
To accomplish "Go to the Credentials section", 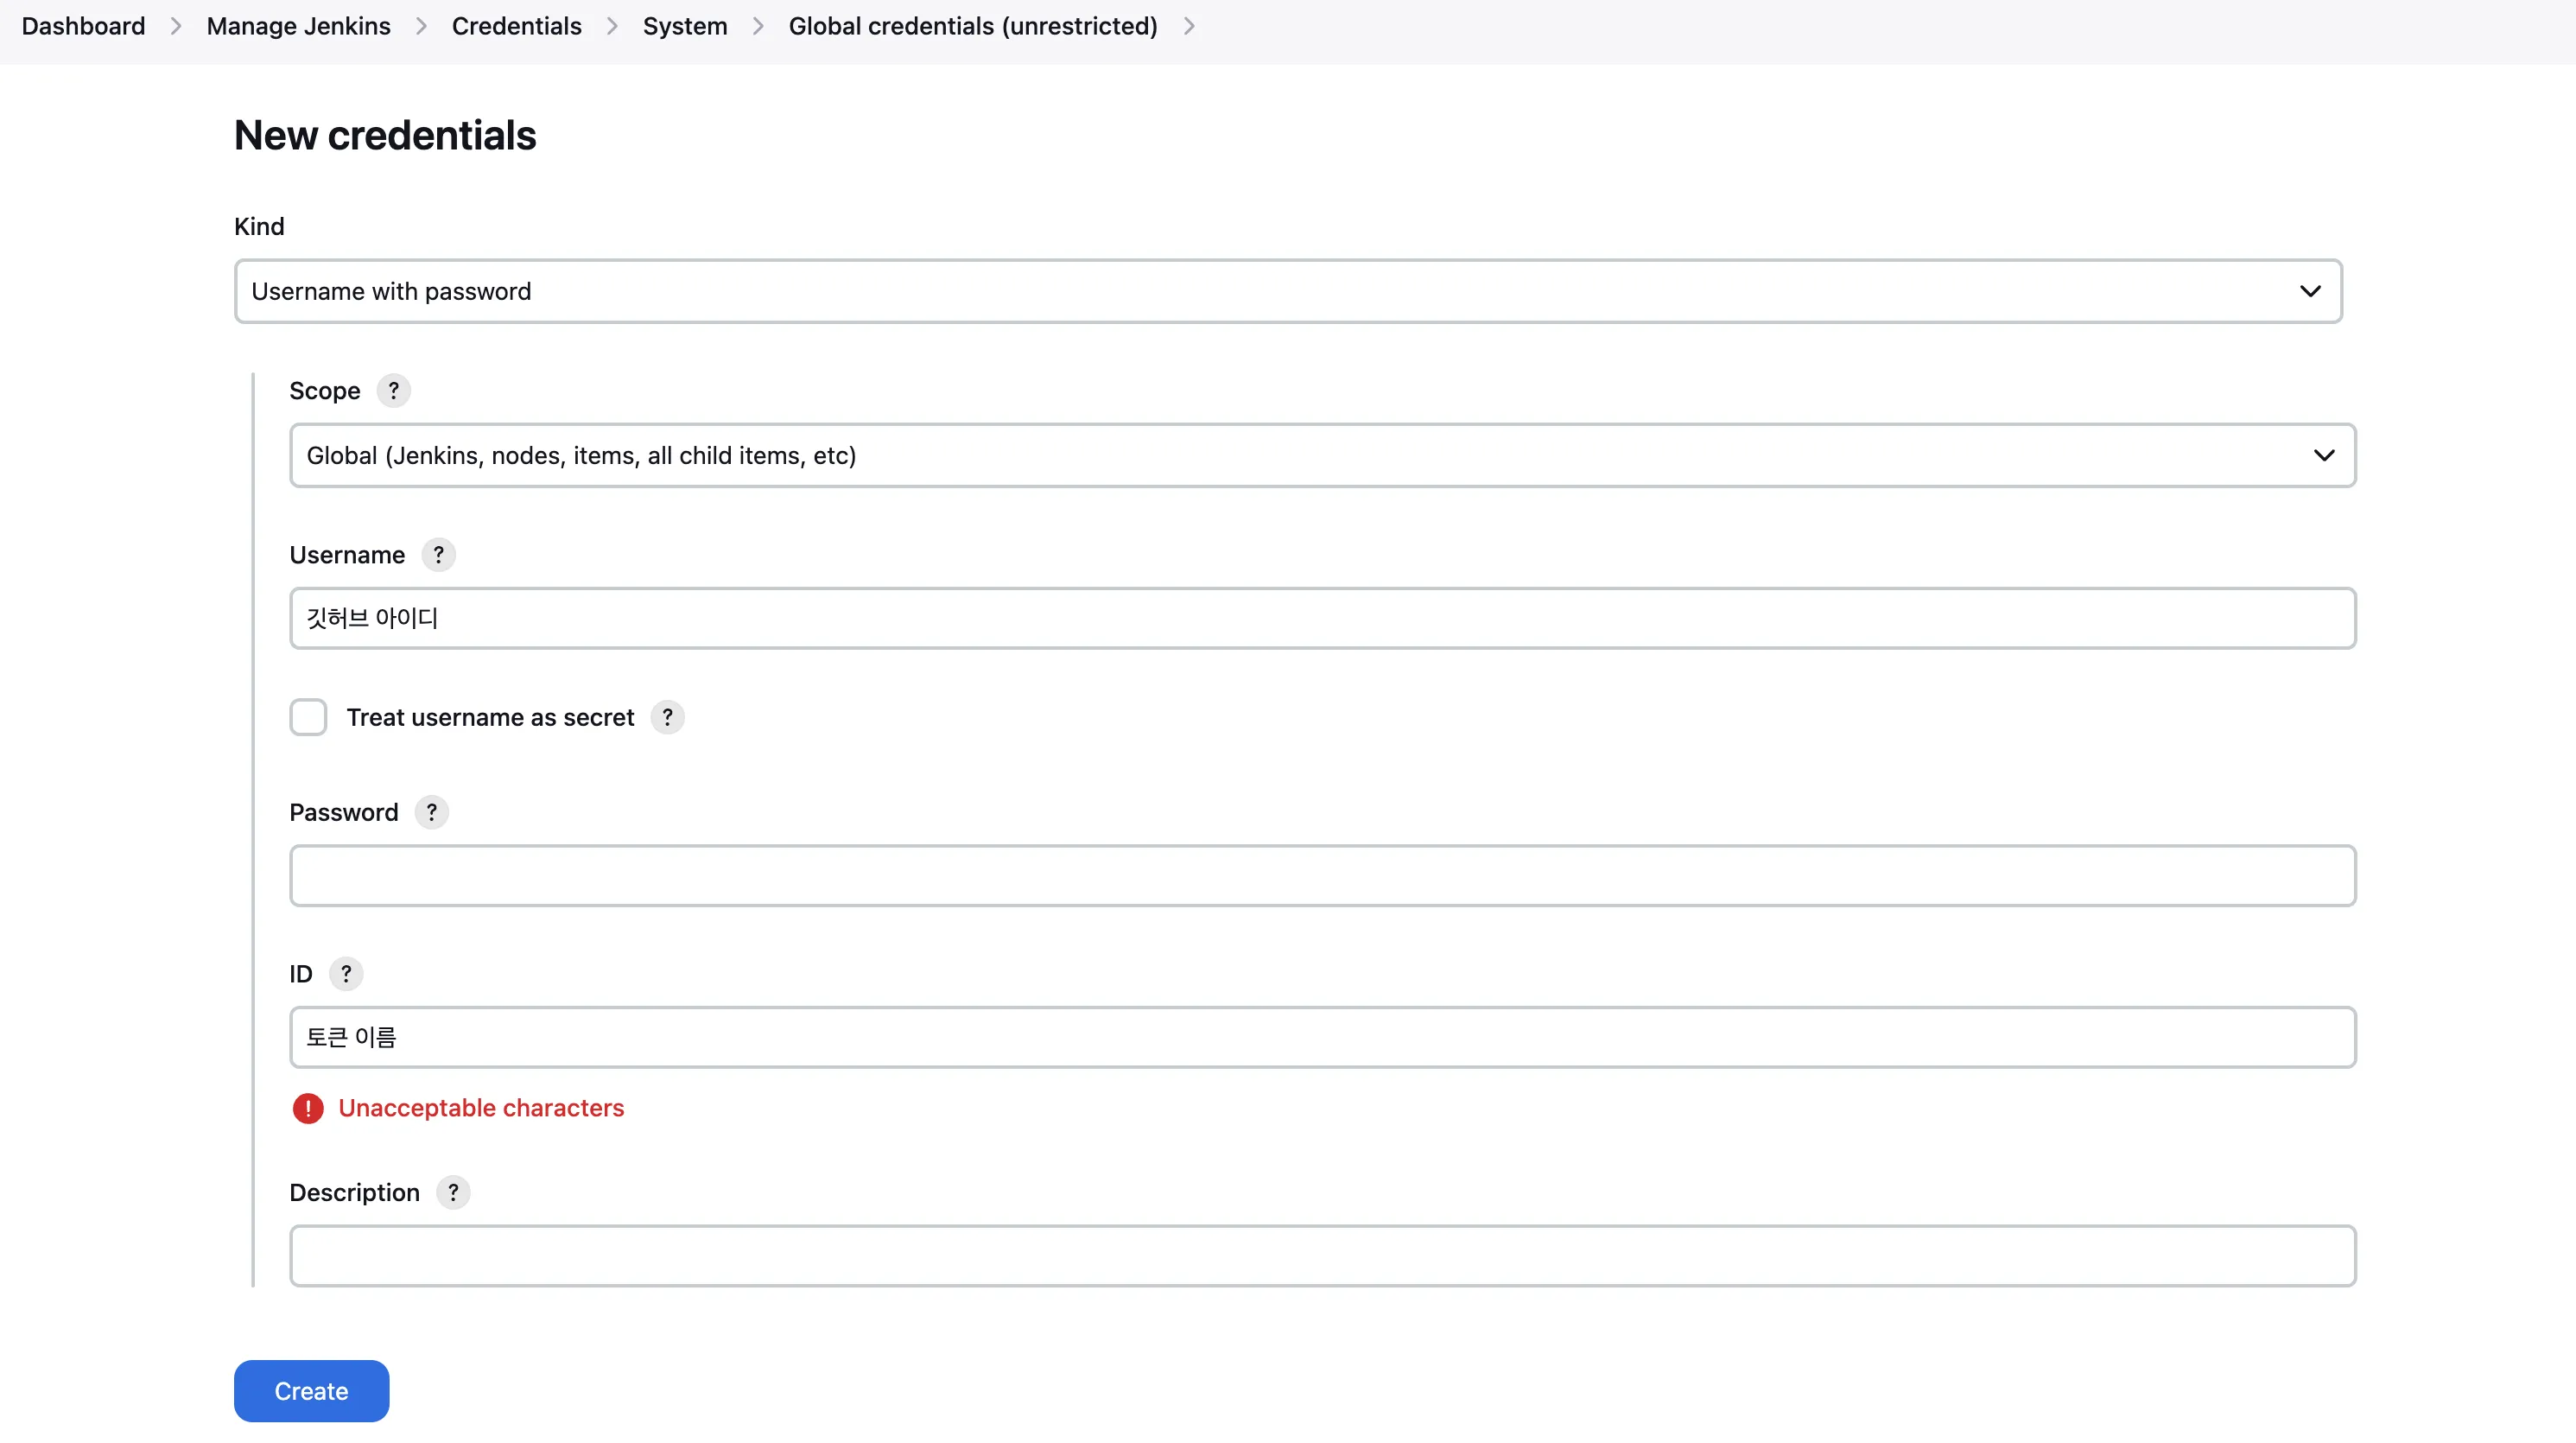I will tap(516, 26).
